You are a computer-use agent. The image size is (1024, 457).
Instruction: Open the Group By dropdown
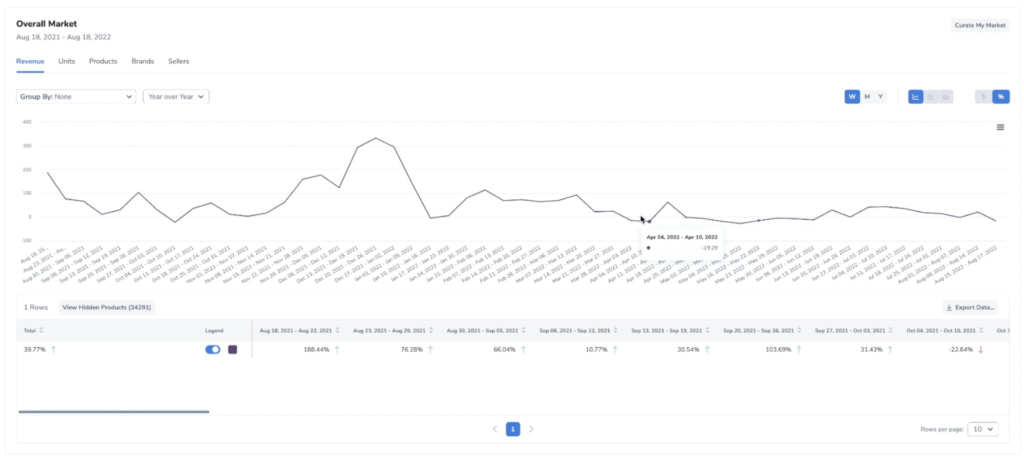point(76,97)
